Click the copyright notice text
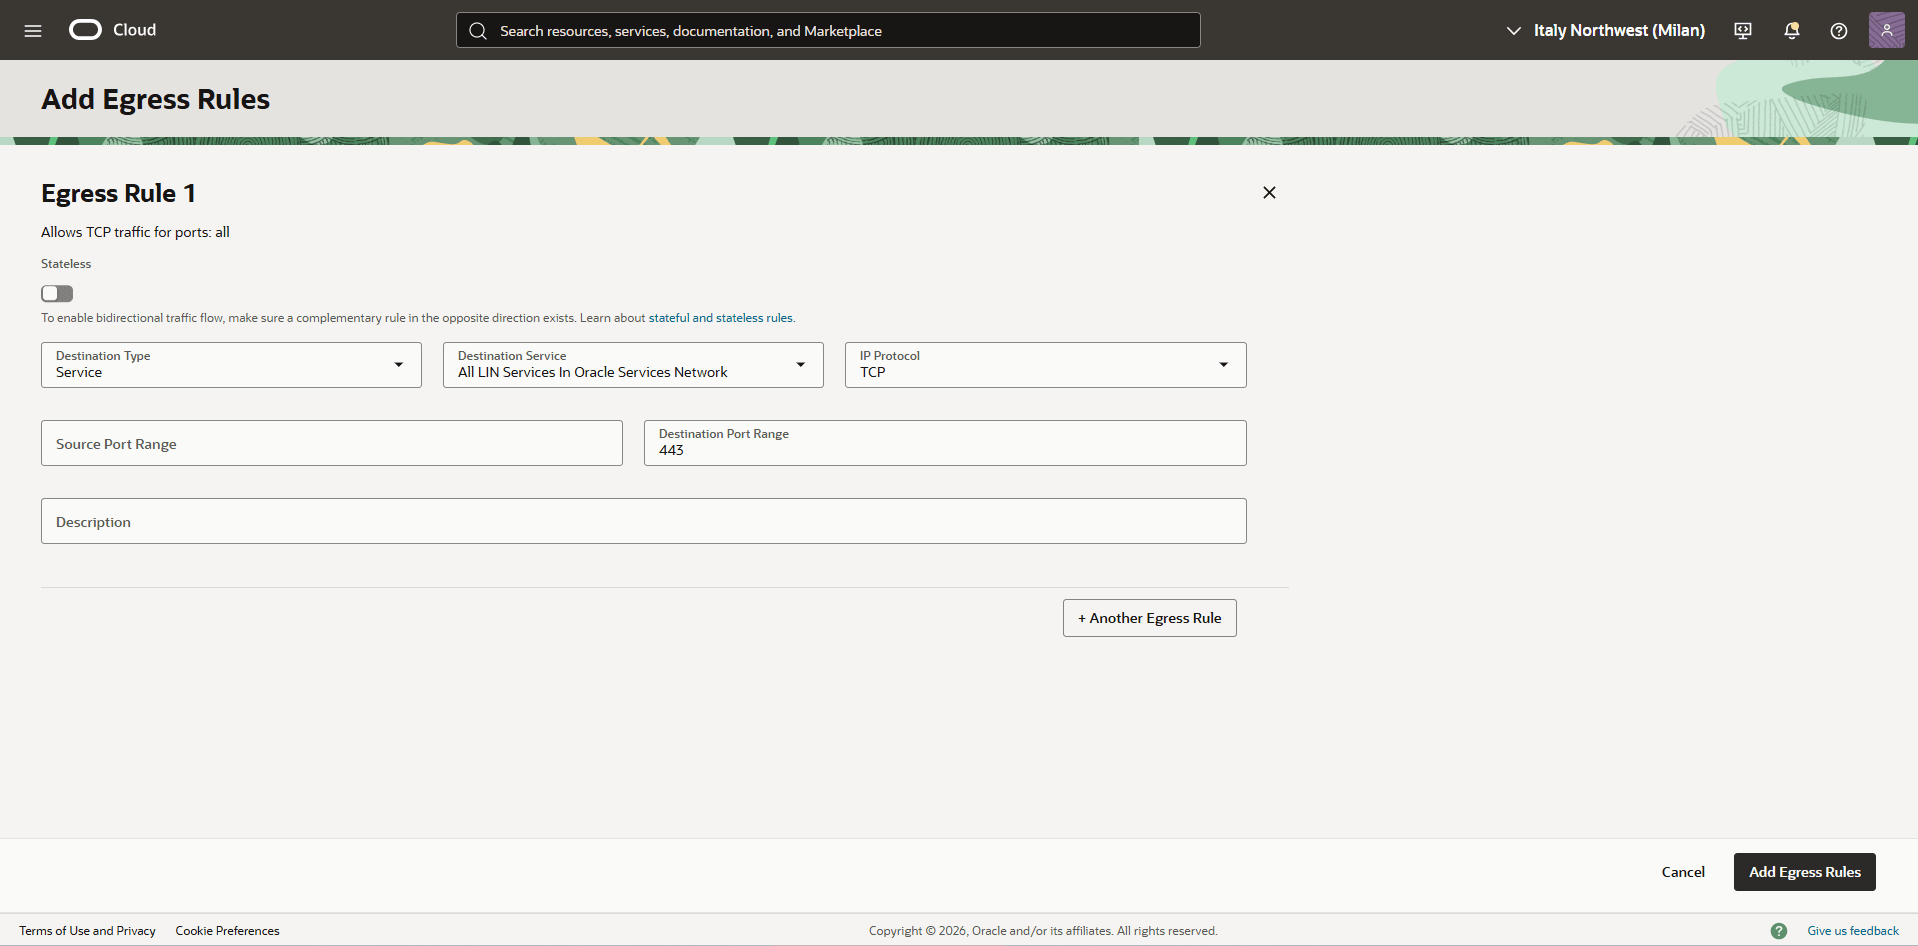This screenshot has height=946, width=1918. pos(1043,931)
